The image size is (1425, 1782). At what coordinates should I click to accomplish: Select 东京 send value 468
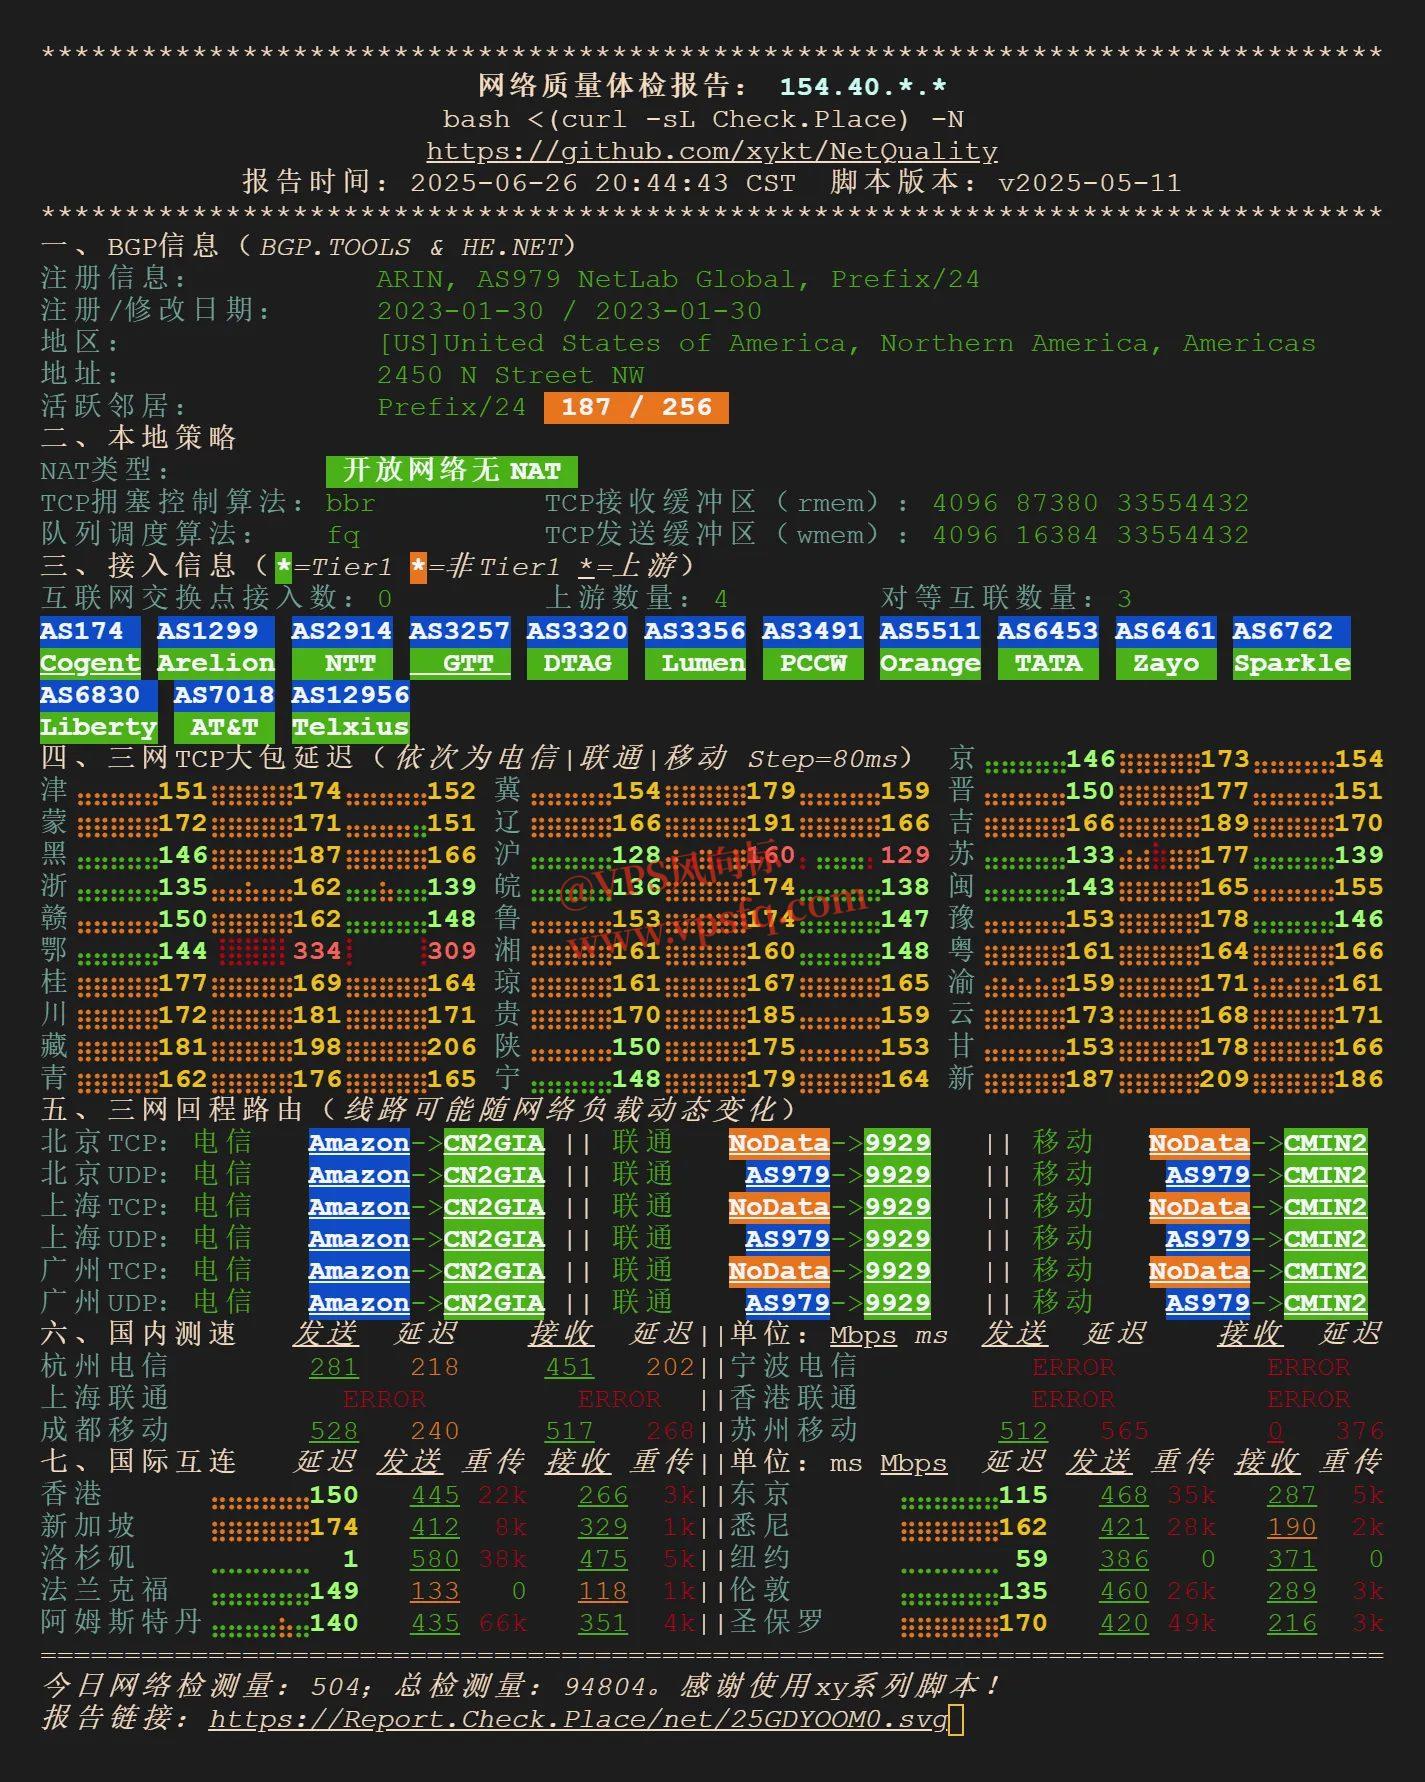[x=1124, y=1495]
